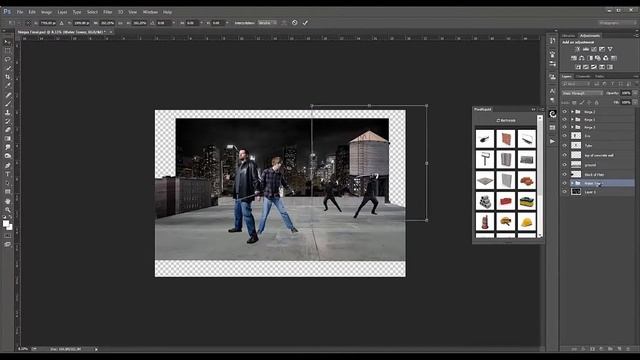This screenshot has height=360, width=640.
Task: Click the Refresh button in PixelSquid panel
Action: (x=506, y=120)
